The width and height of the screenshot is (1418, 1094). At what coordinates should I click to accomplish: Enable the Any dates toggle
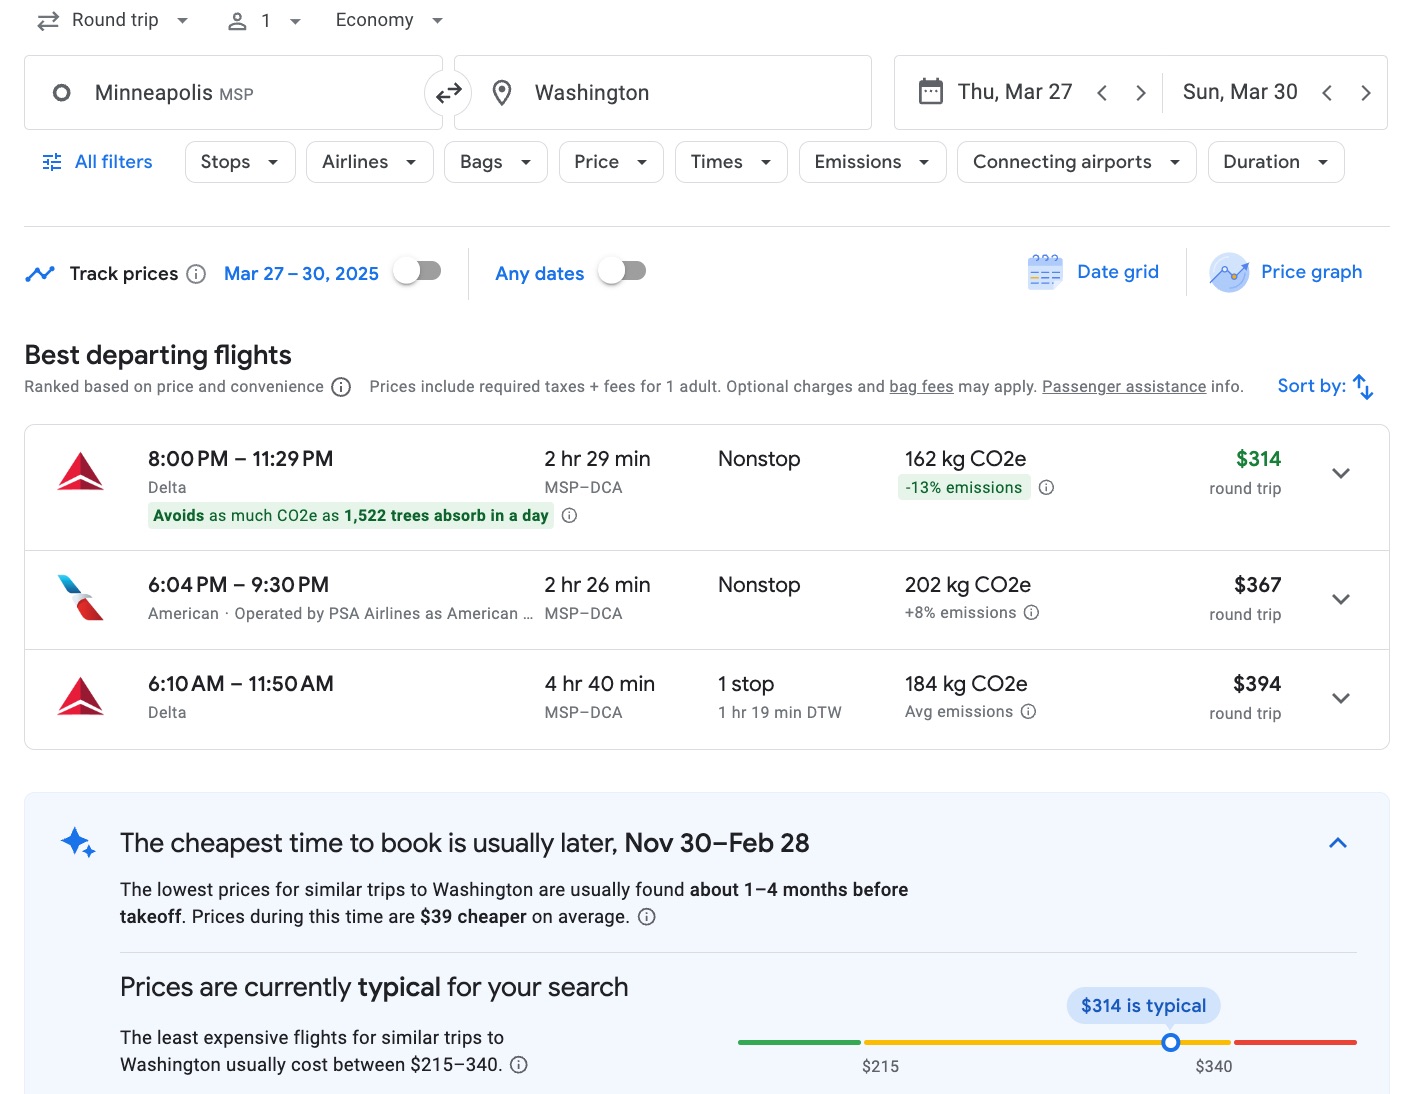tap(621, 270)
